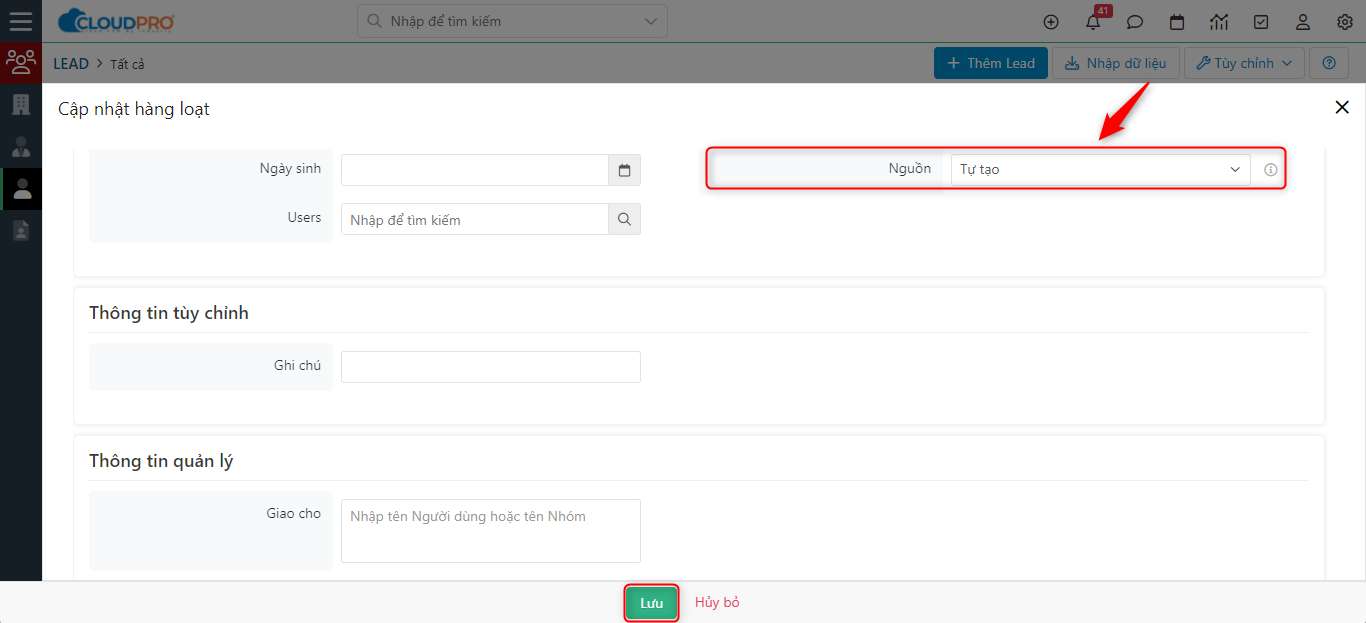The image size is (1366, 623).
Task: Click the LEAD breadcrumb link
Action: [71, 63]
